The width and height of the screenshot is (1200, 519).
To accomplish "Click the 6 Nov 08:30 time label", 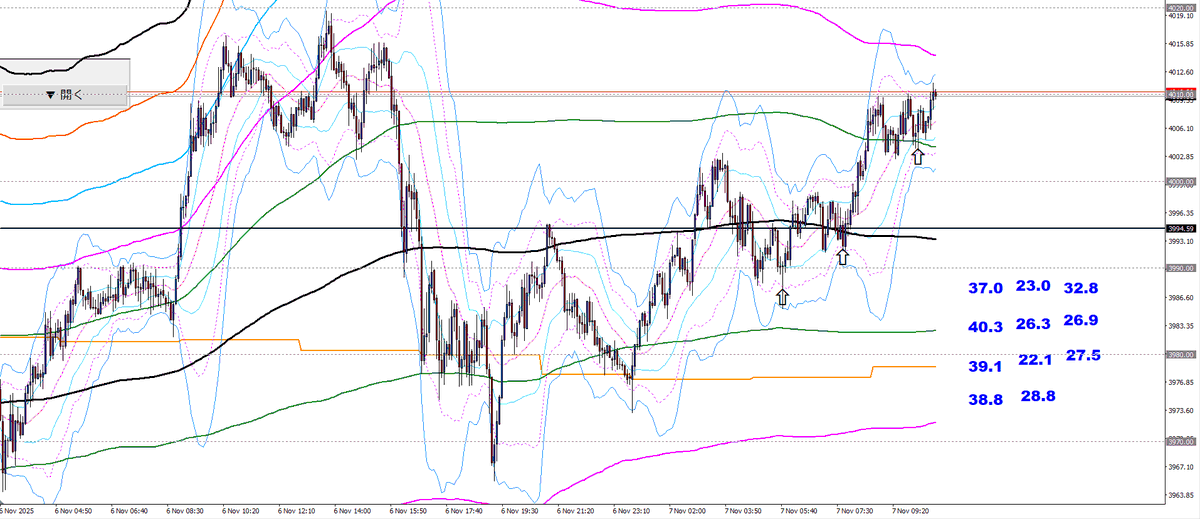I will [x=185, y=510].
